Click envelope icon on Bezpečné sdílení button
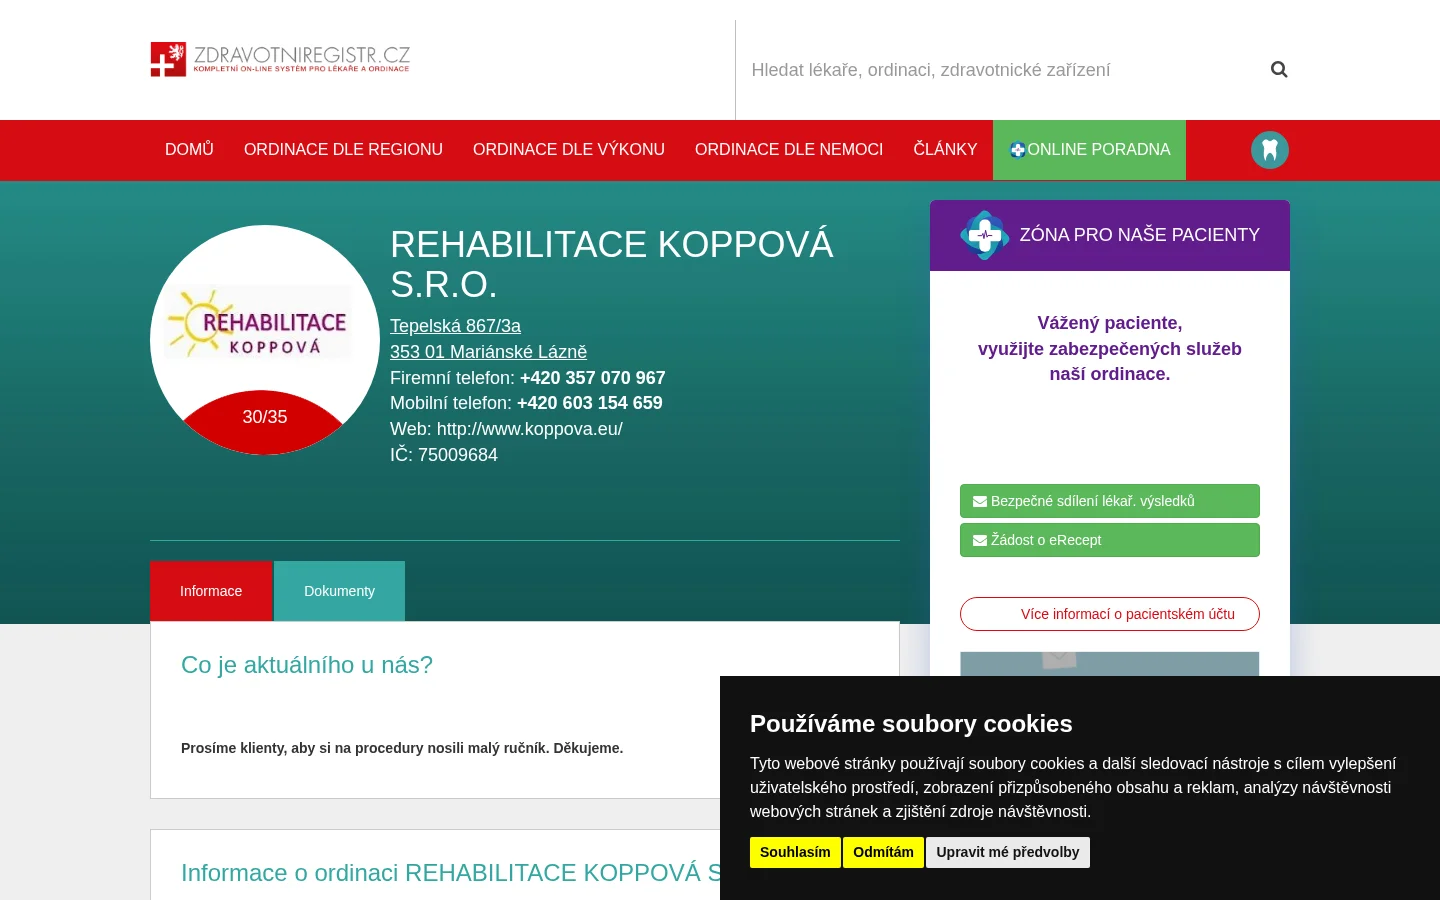This screenshot has width=1440, height=900. coord(980,501)
